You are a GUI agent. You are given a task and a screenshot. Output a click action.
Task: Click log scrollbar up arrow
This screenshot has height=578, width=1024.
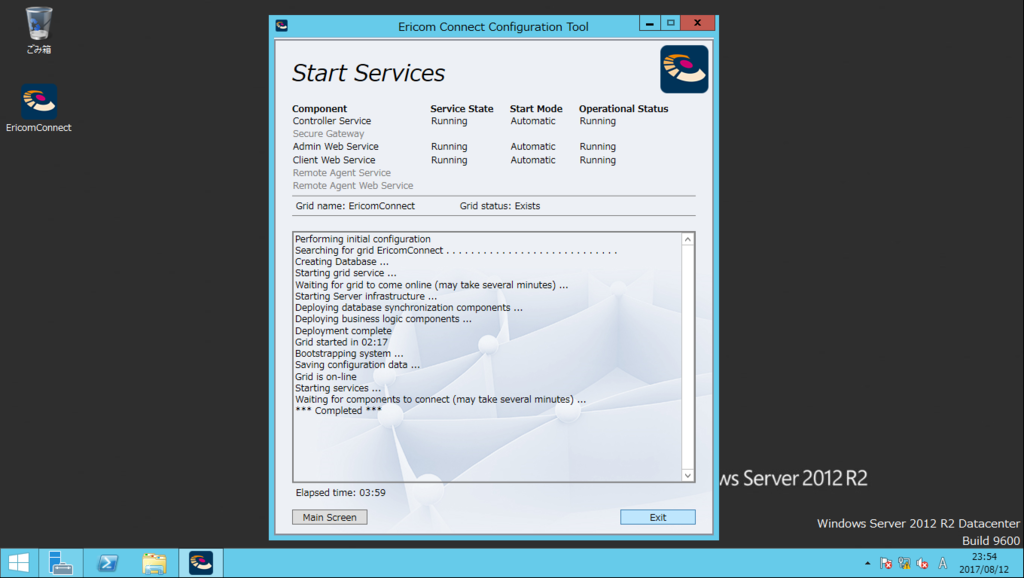[688, 239]
